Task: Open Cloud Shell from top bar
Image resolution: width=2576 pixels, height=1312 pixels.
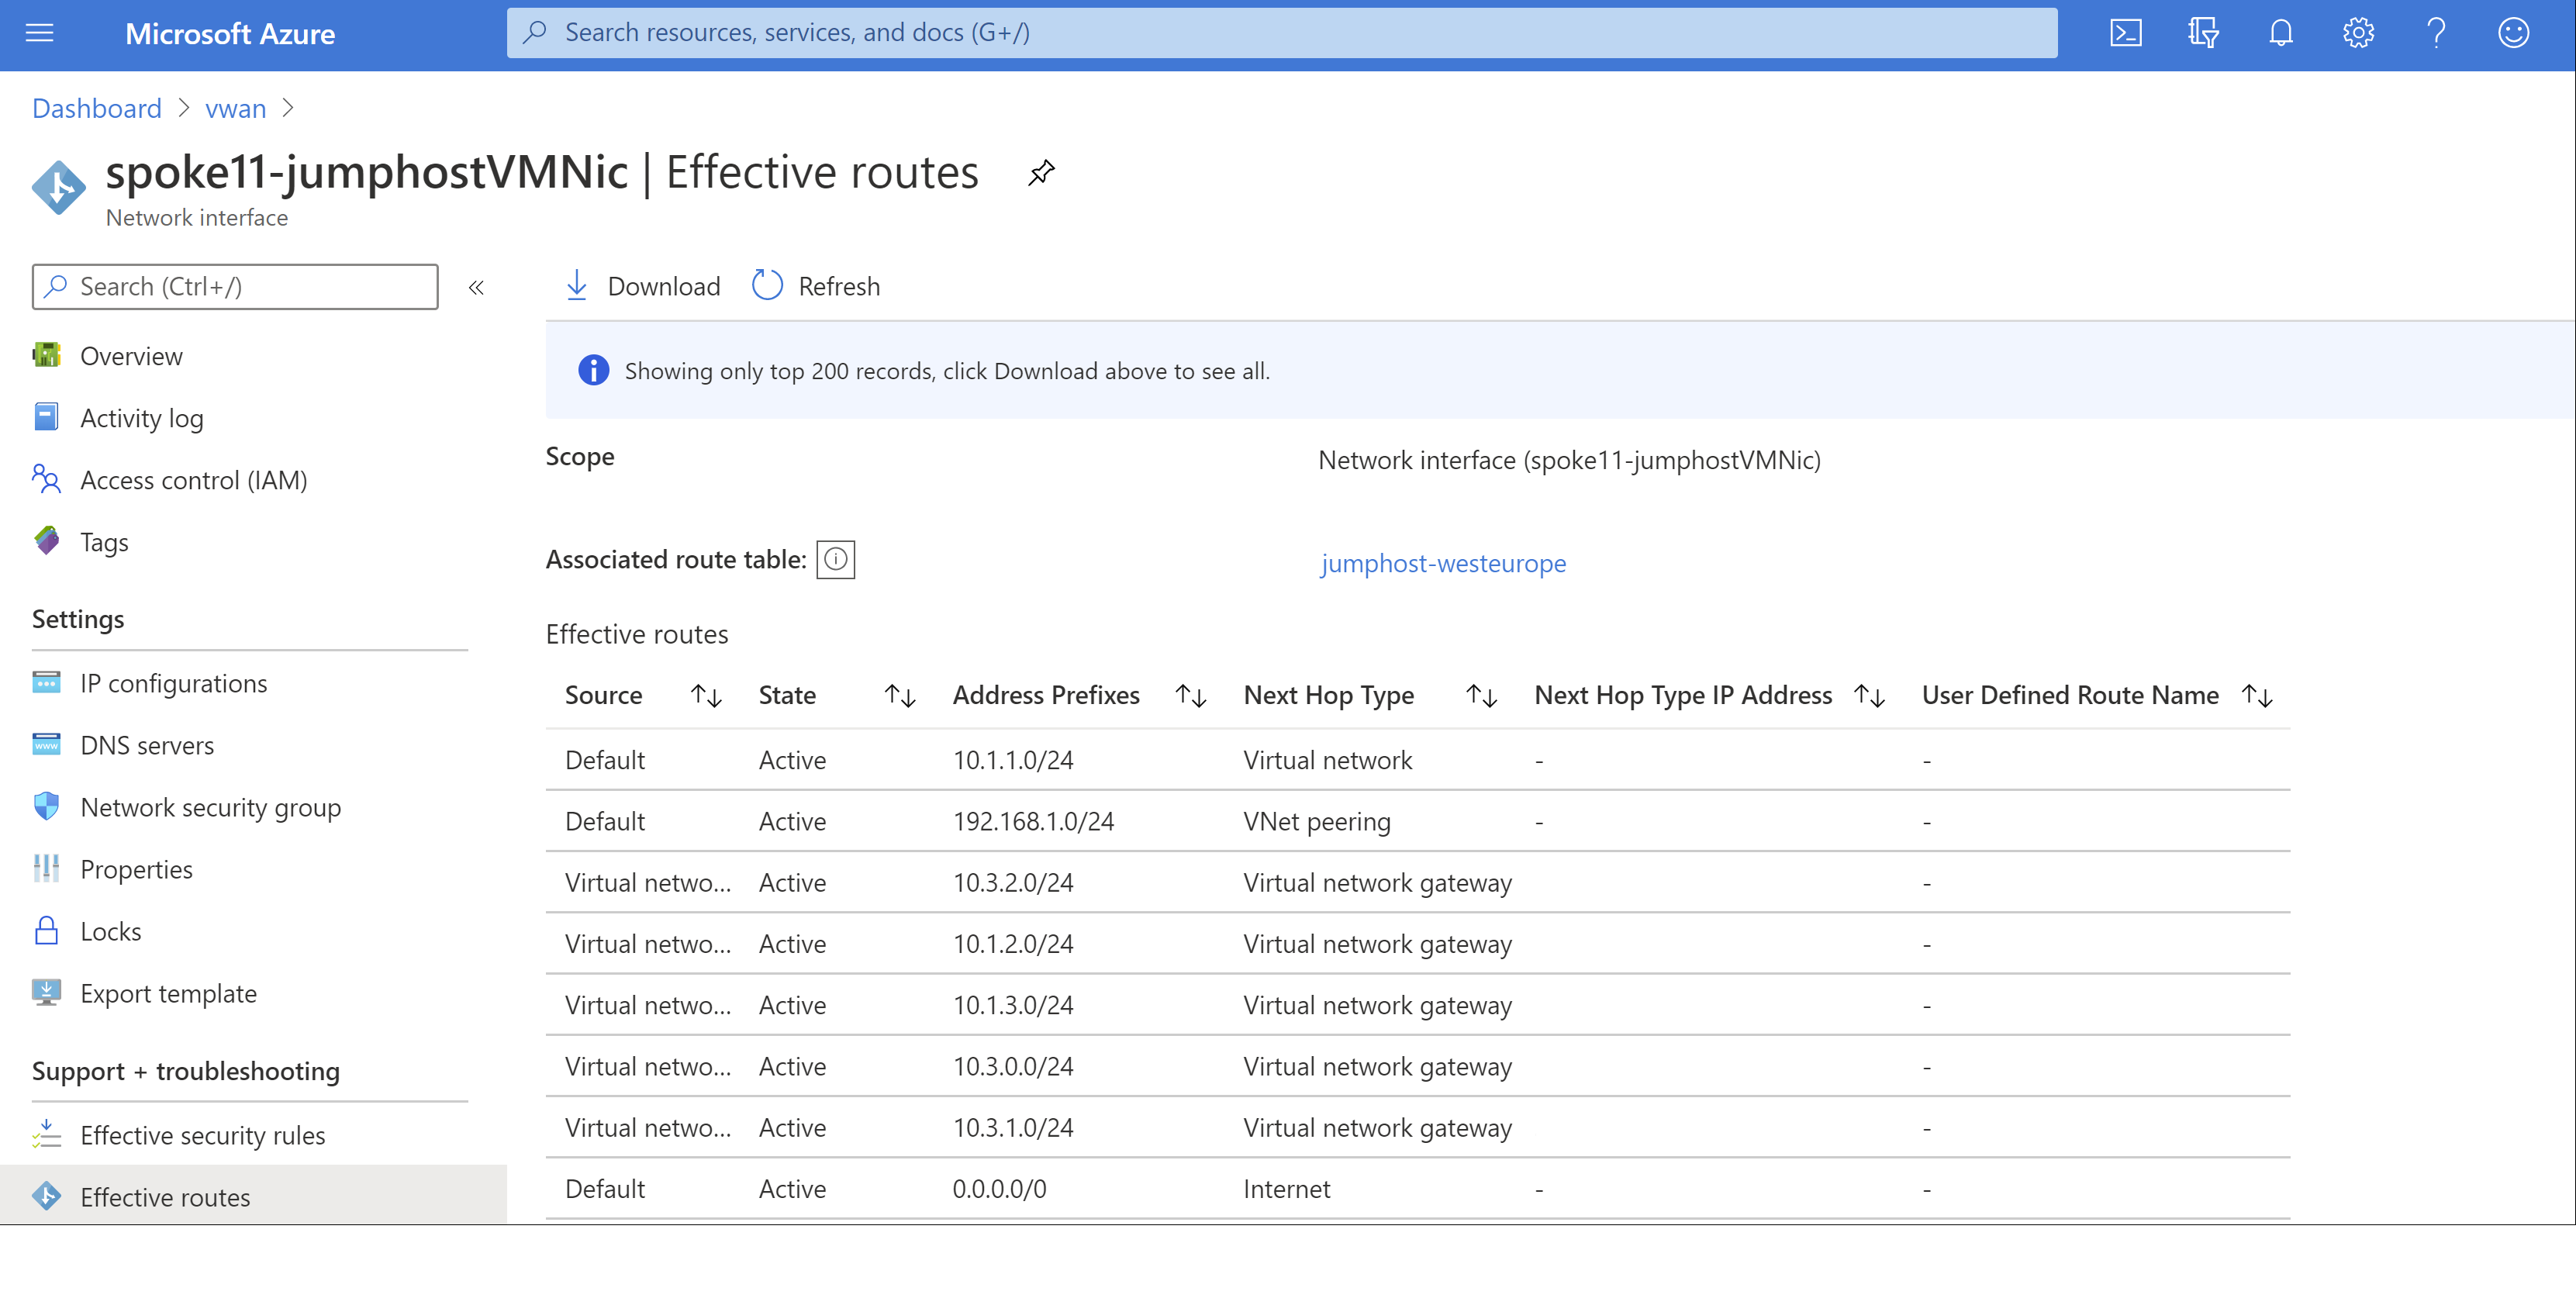Action: click(2125, 33)
